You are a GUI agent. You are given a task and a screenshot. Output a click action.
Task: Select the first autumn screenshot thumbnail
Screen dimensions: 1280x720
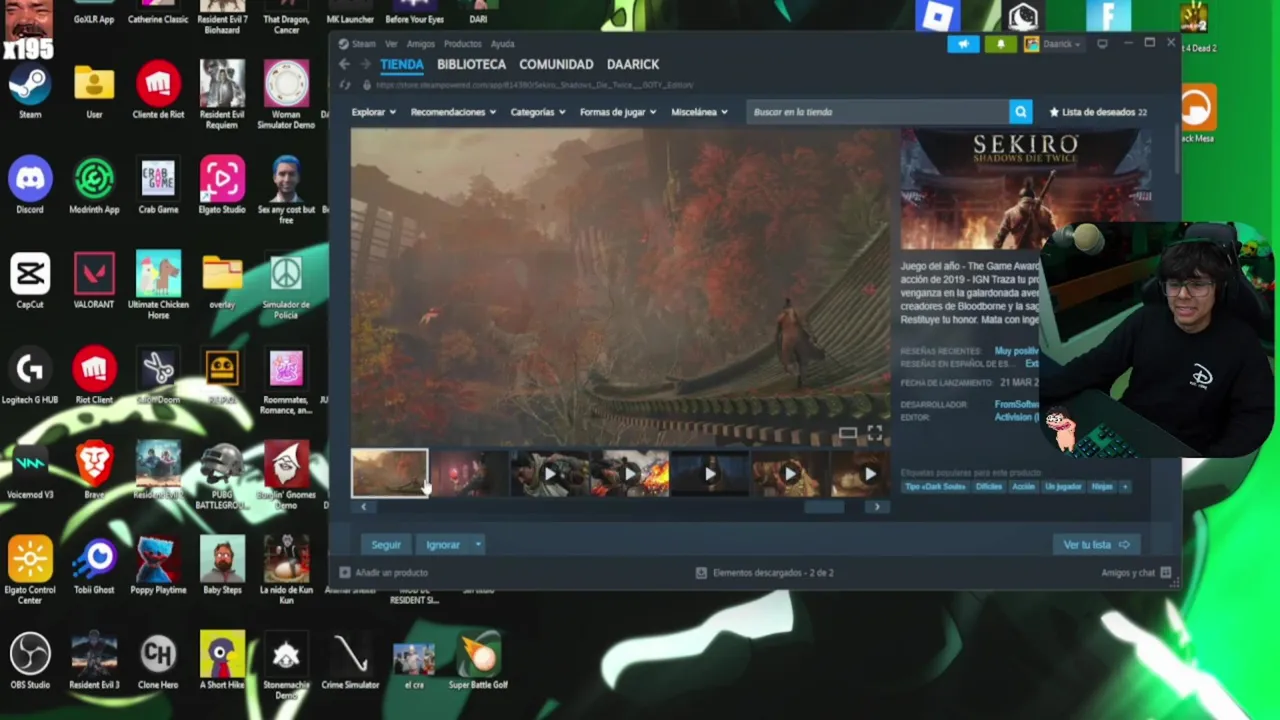(x=389, y=473)
